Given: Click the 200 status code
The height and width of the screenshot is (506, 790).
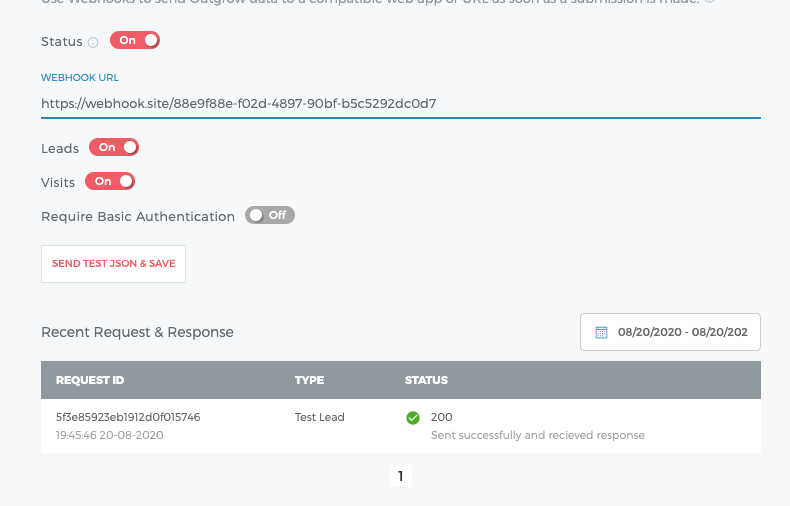Looking at the screenshot, I should [x=441, y=417].
